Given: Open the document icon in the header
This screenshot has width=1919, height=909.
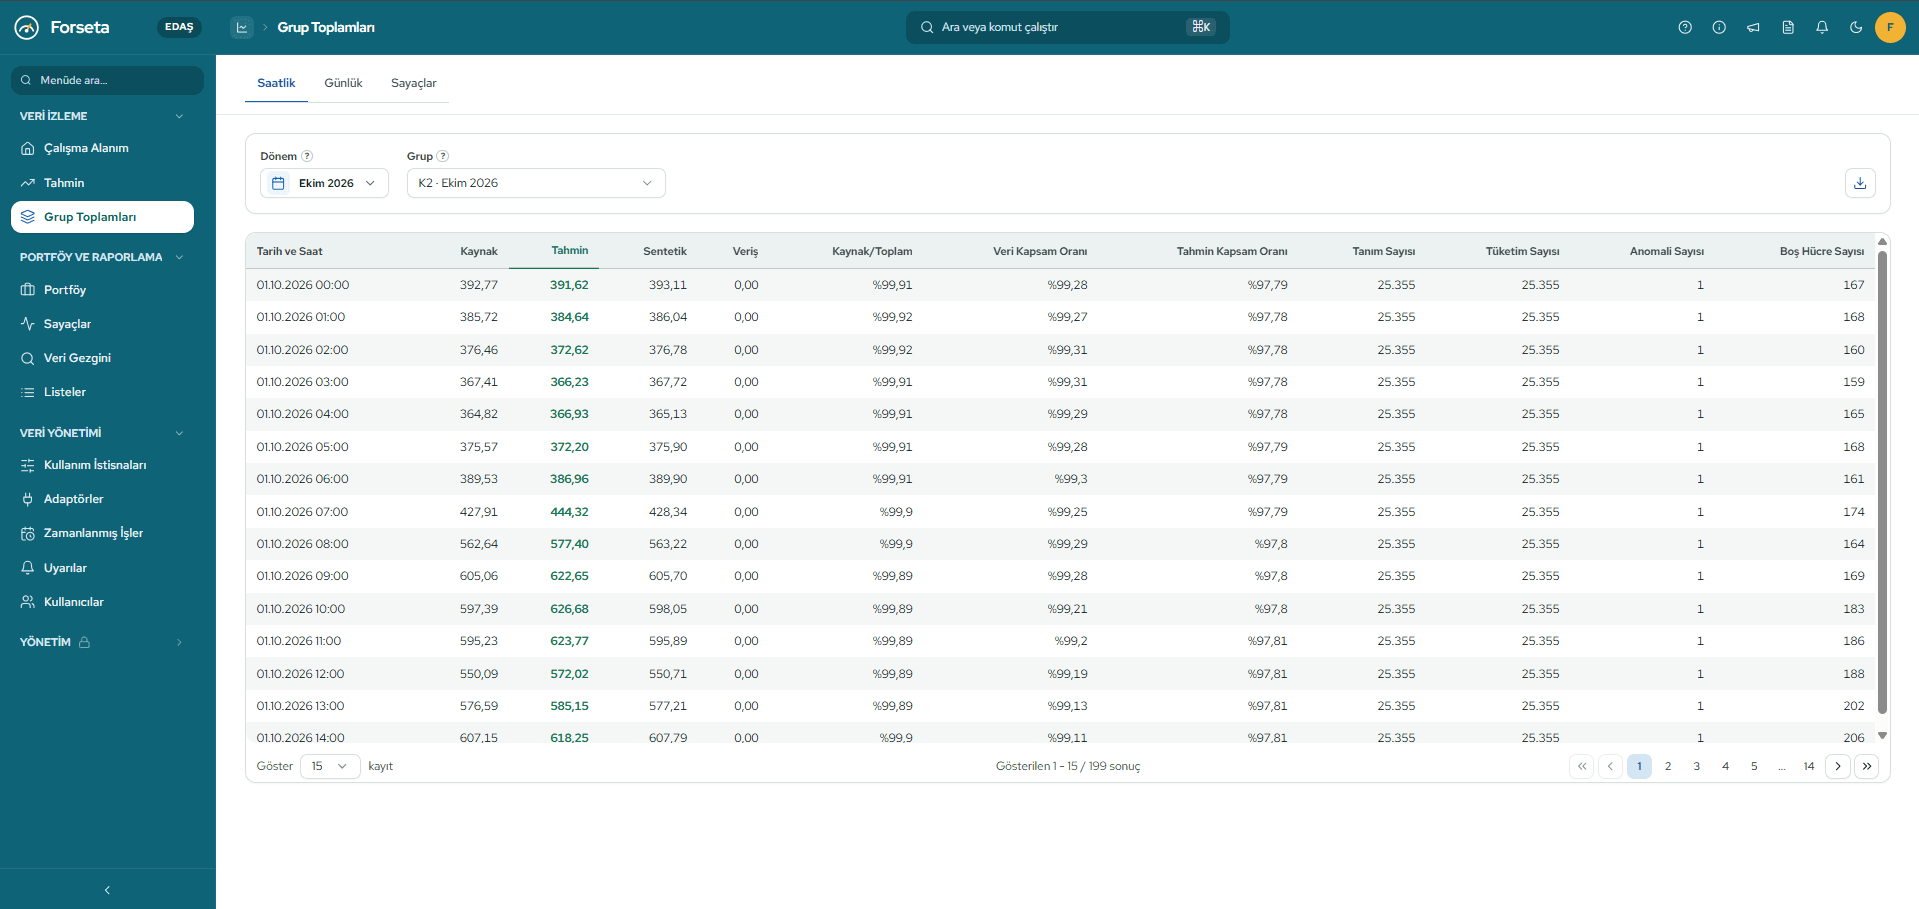Looking at the screenshot, I should (1788, 27).
